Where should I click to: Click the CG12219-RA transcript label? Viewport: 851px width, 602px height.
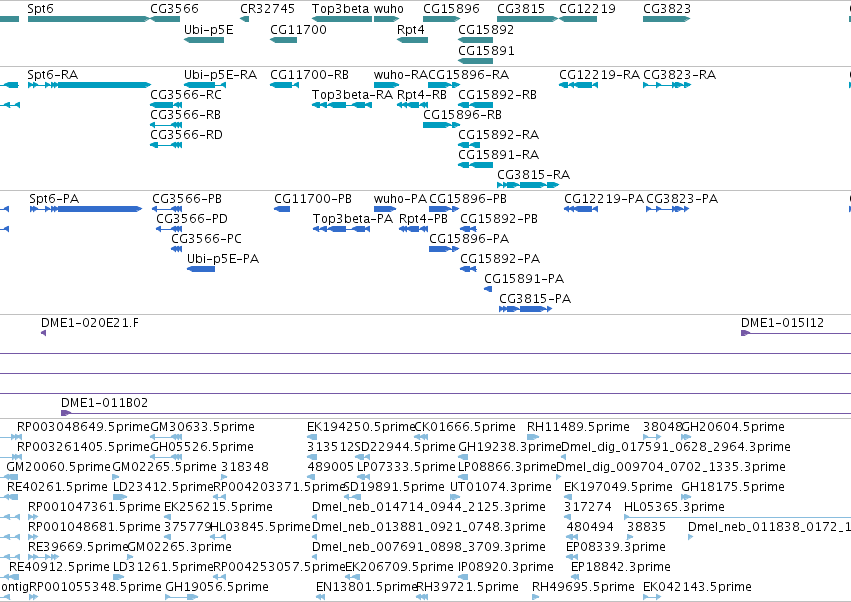(599, 74)
